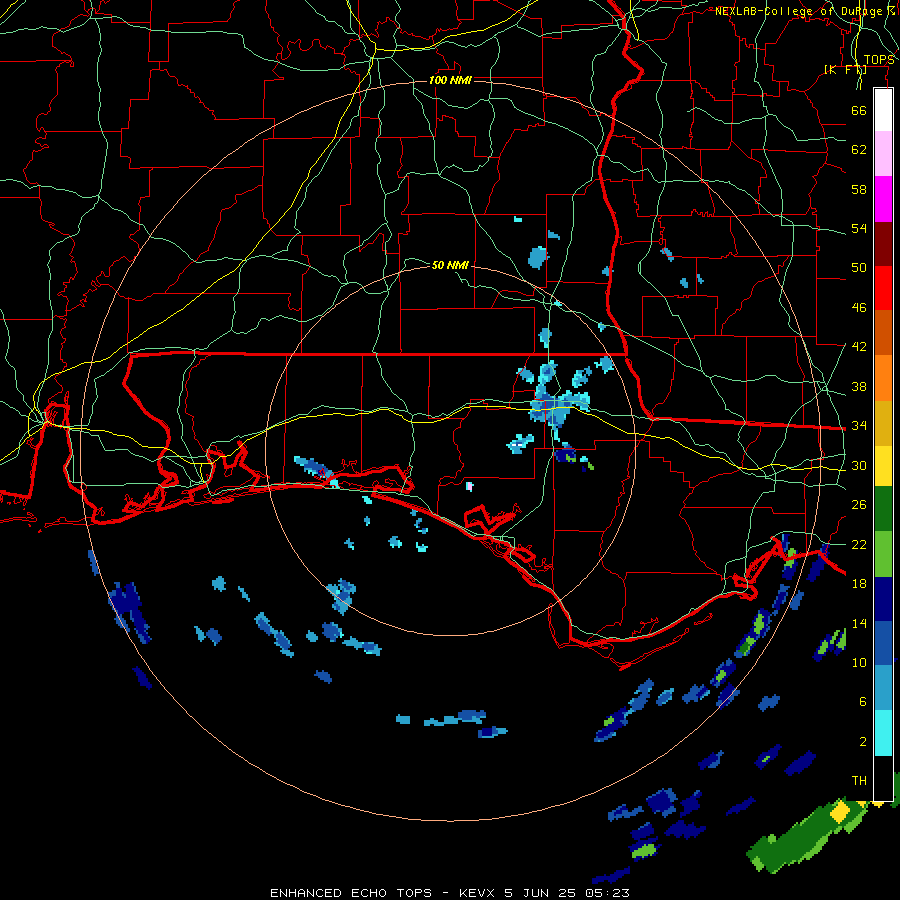This screenshot has width=900, height=900.
Task: Click the 'K FT' units label
Action: pyautogui.click(x=845, y=70)
